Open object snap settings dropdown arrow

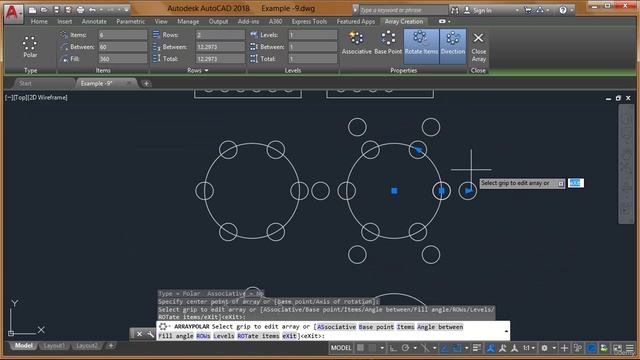point(467,348)
